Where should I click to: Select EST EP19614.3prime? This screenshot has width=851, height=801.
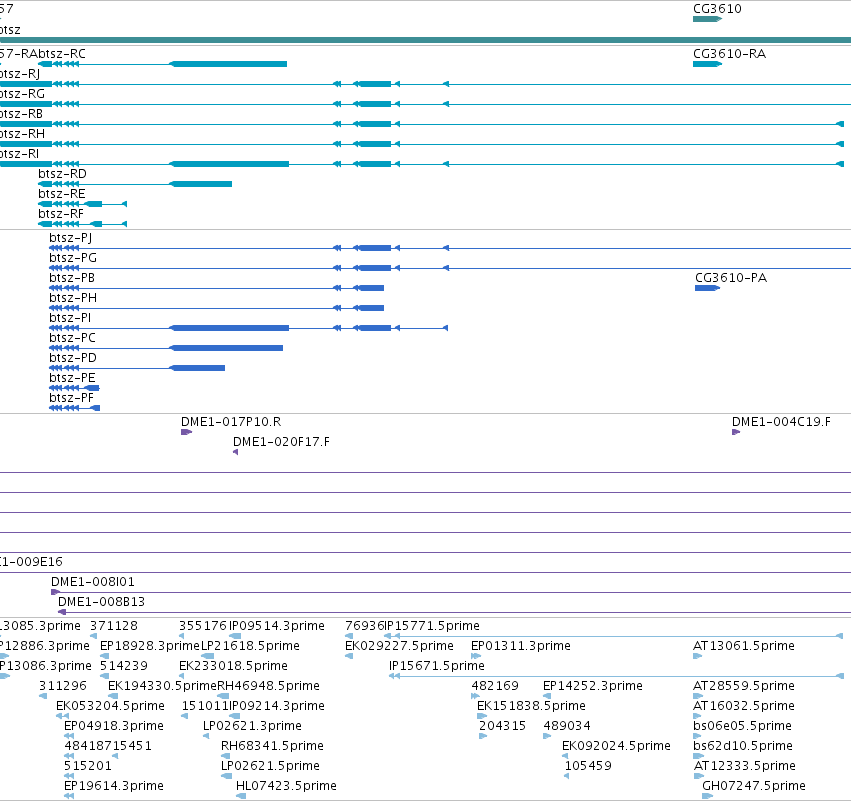(114, 786)
